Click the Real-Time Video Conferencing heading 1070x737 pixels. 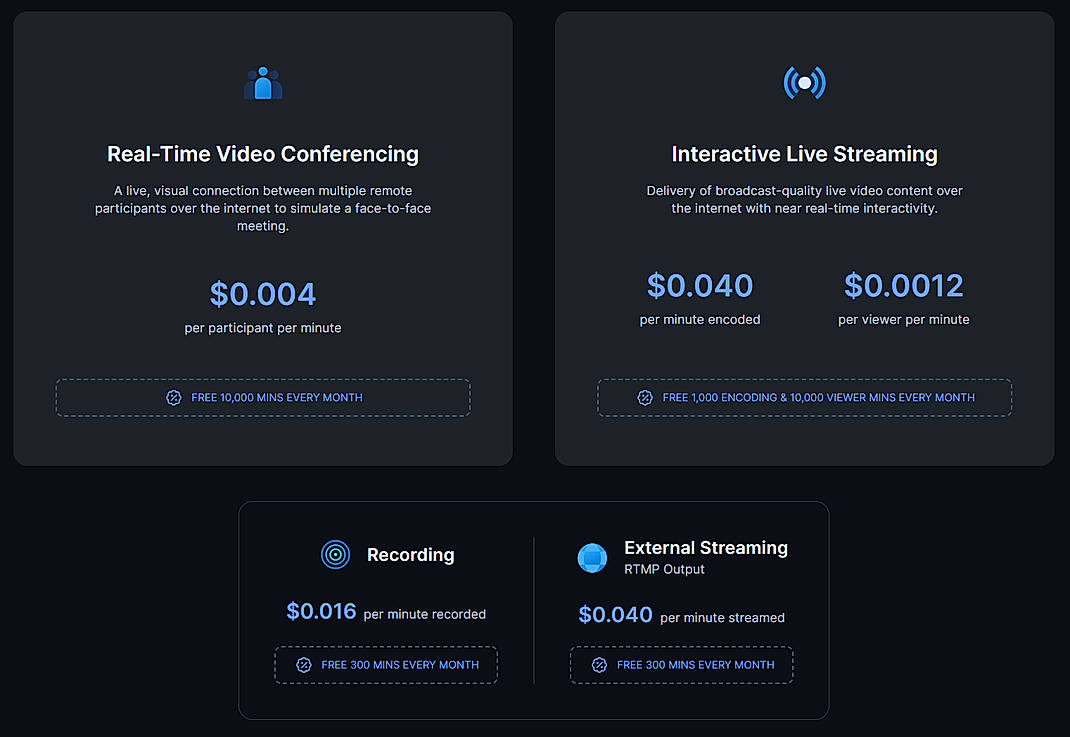[x=263, y=154]
